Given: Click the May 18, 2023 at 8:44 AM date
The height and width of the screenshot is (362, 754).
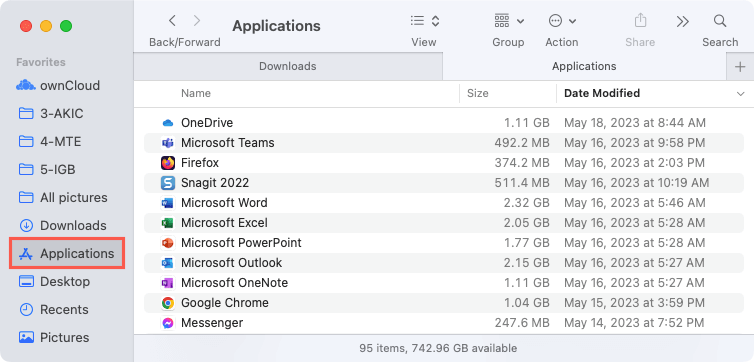Looking at the screenshot, I should (635, 123).
